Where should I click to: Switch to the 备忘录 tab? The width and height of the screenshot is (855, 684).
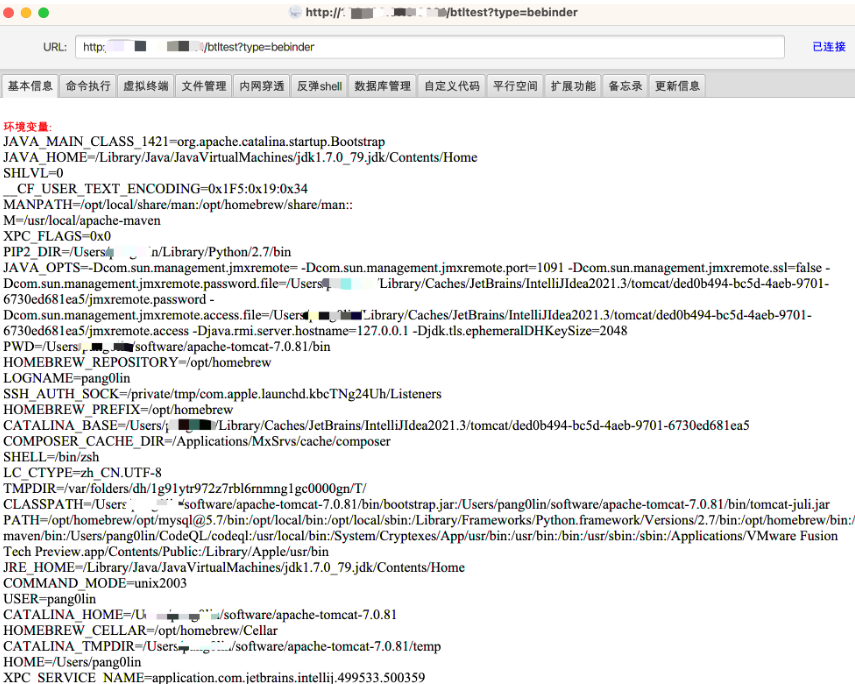[x=625, y=86]
